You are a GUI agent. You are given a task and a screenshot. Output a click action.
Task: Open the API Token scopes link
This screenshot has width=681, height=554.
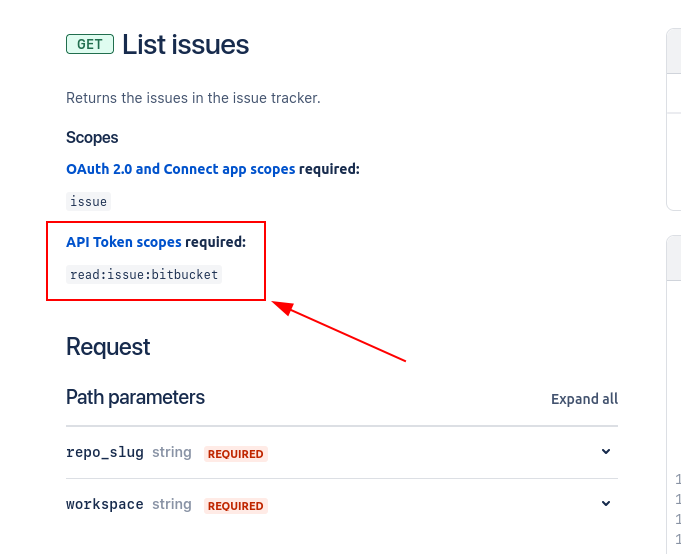[x=124, y=242]
